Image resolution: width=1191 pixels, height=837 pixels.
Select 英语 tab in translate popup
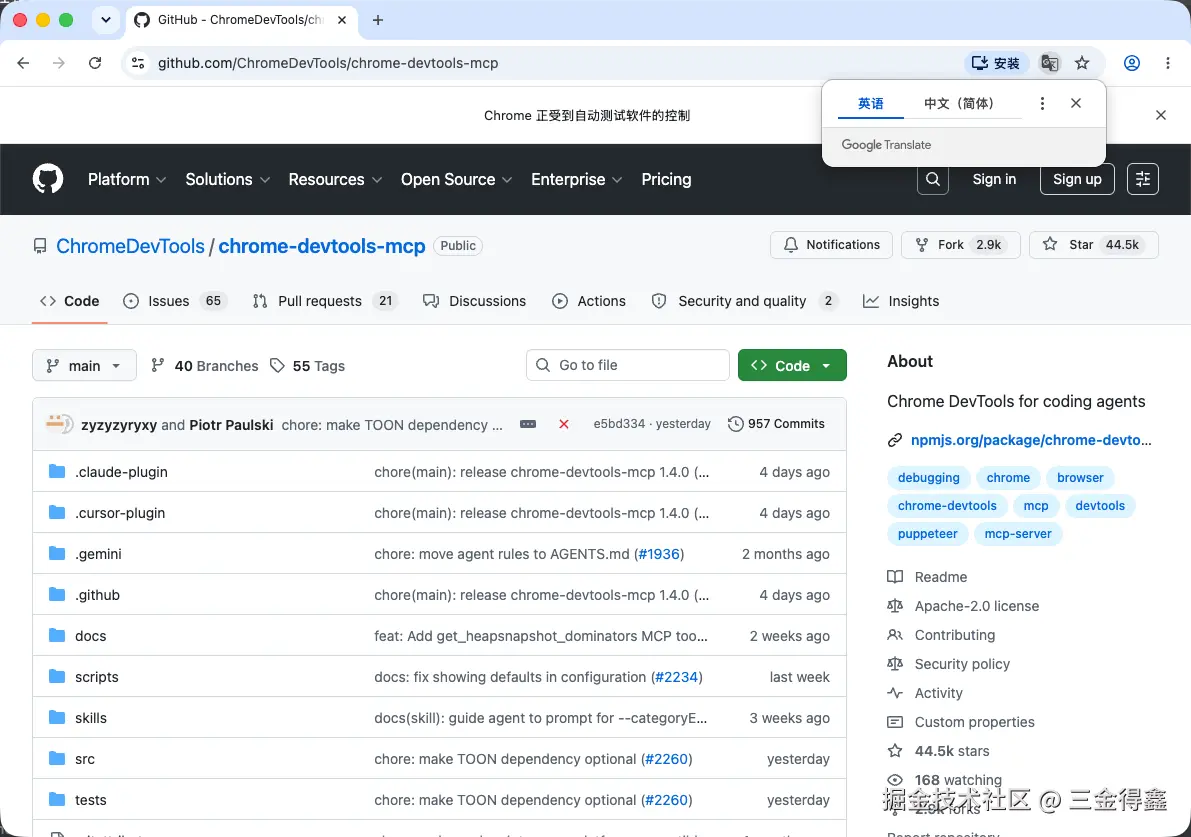click(870, 103)
